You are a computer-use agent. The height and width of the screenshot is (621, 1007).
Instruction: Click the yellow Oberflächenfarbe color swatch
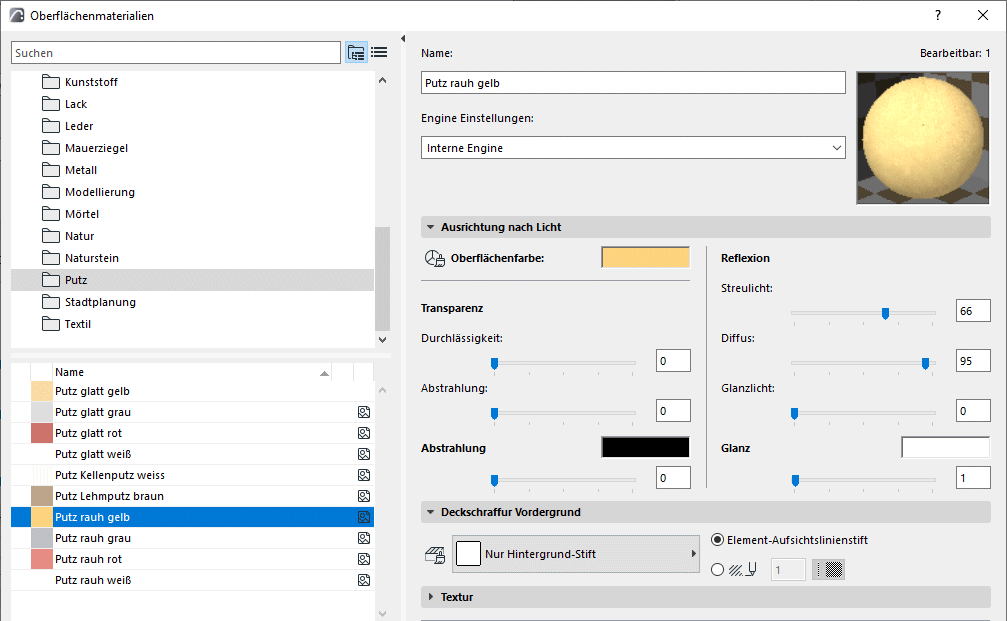coord(645,258)
